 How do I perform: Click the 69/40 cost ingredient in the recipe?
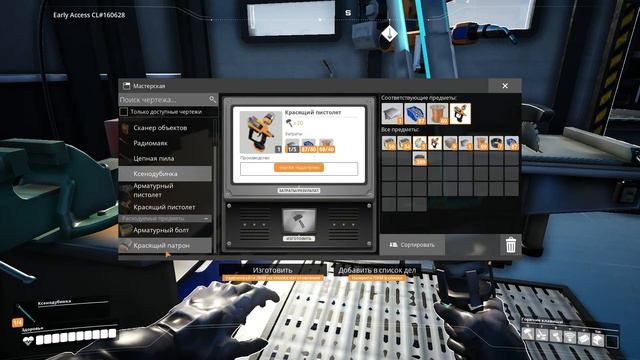coord(326,146)
